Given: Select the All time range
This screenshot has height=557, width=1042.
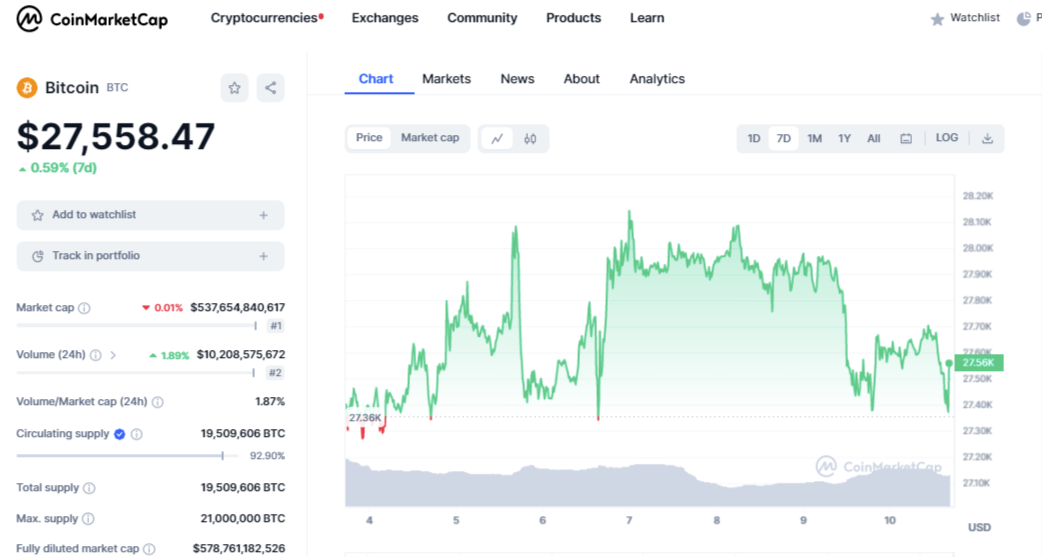Looking at the screenshot, I should [874, 139].
